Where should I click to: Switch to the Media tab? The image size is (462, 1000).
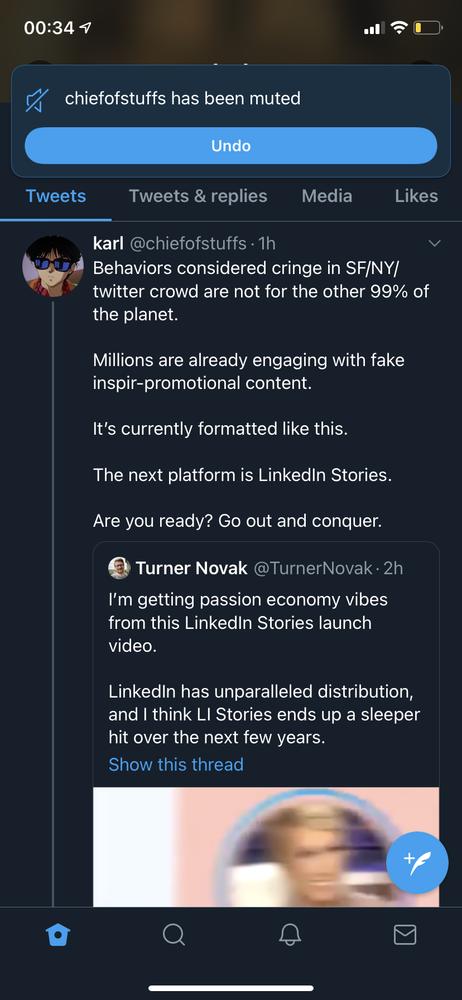click(327, 196)
